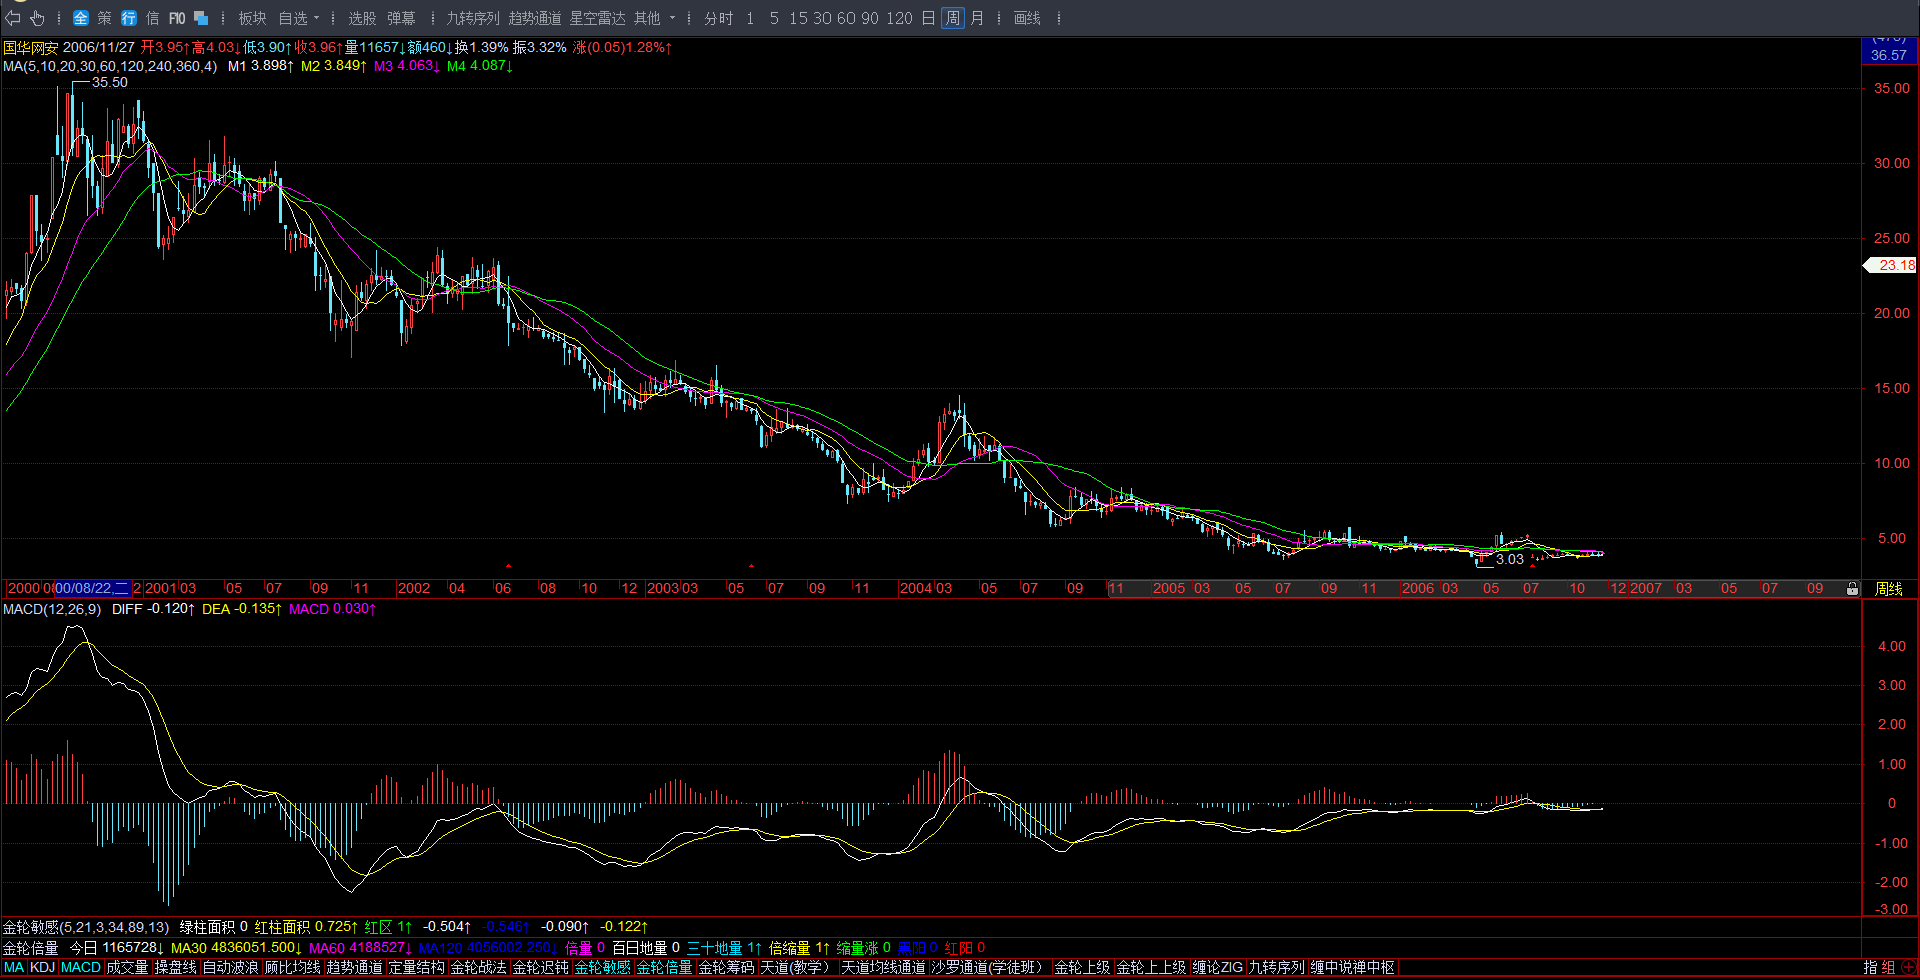Image resolution: width=1920 pixels, height=980 pixels.
Task: Open the 周线 period selector
Action: pyautogui.click(x=1889, y=589)
